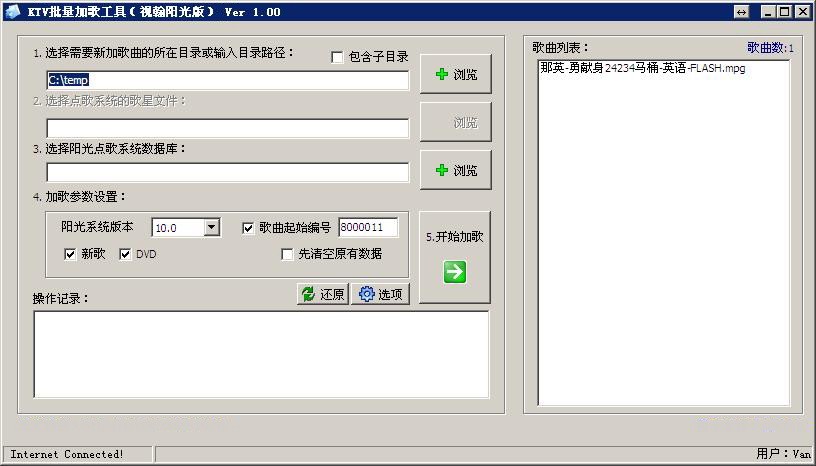The height and width of the screenshot is (466, 816).
Task: Click the 4. 加歌参数设置 label
Action: tap(80, 197)
